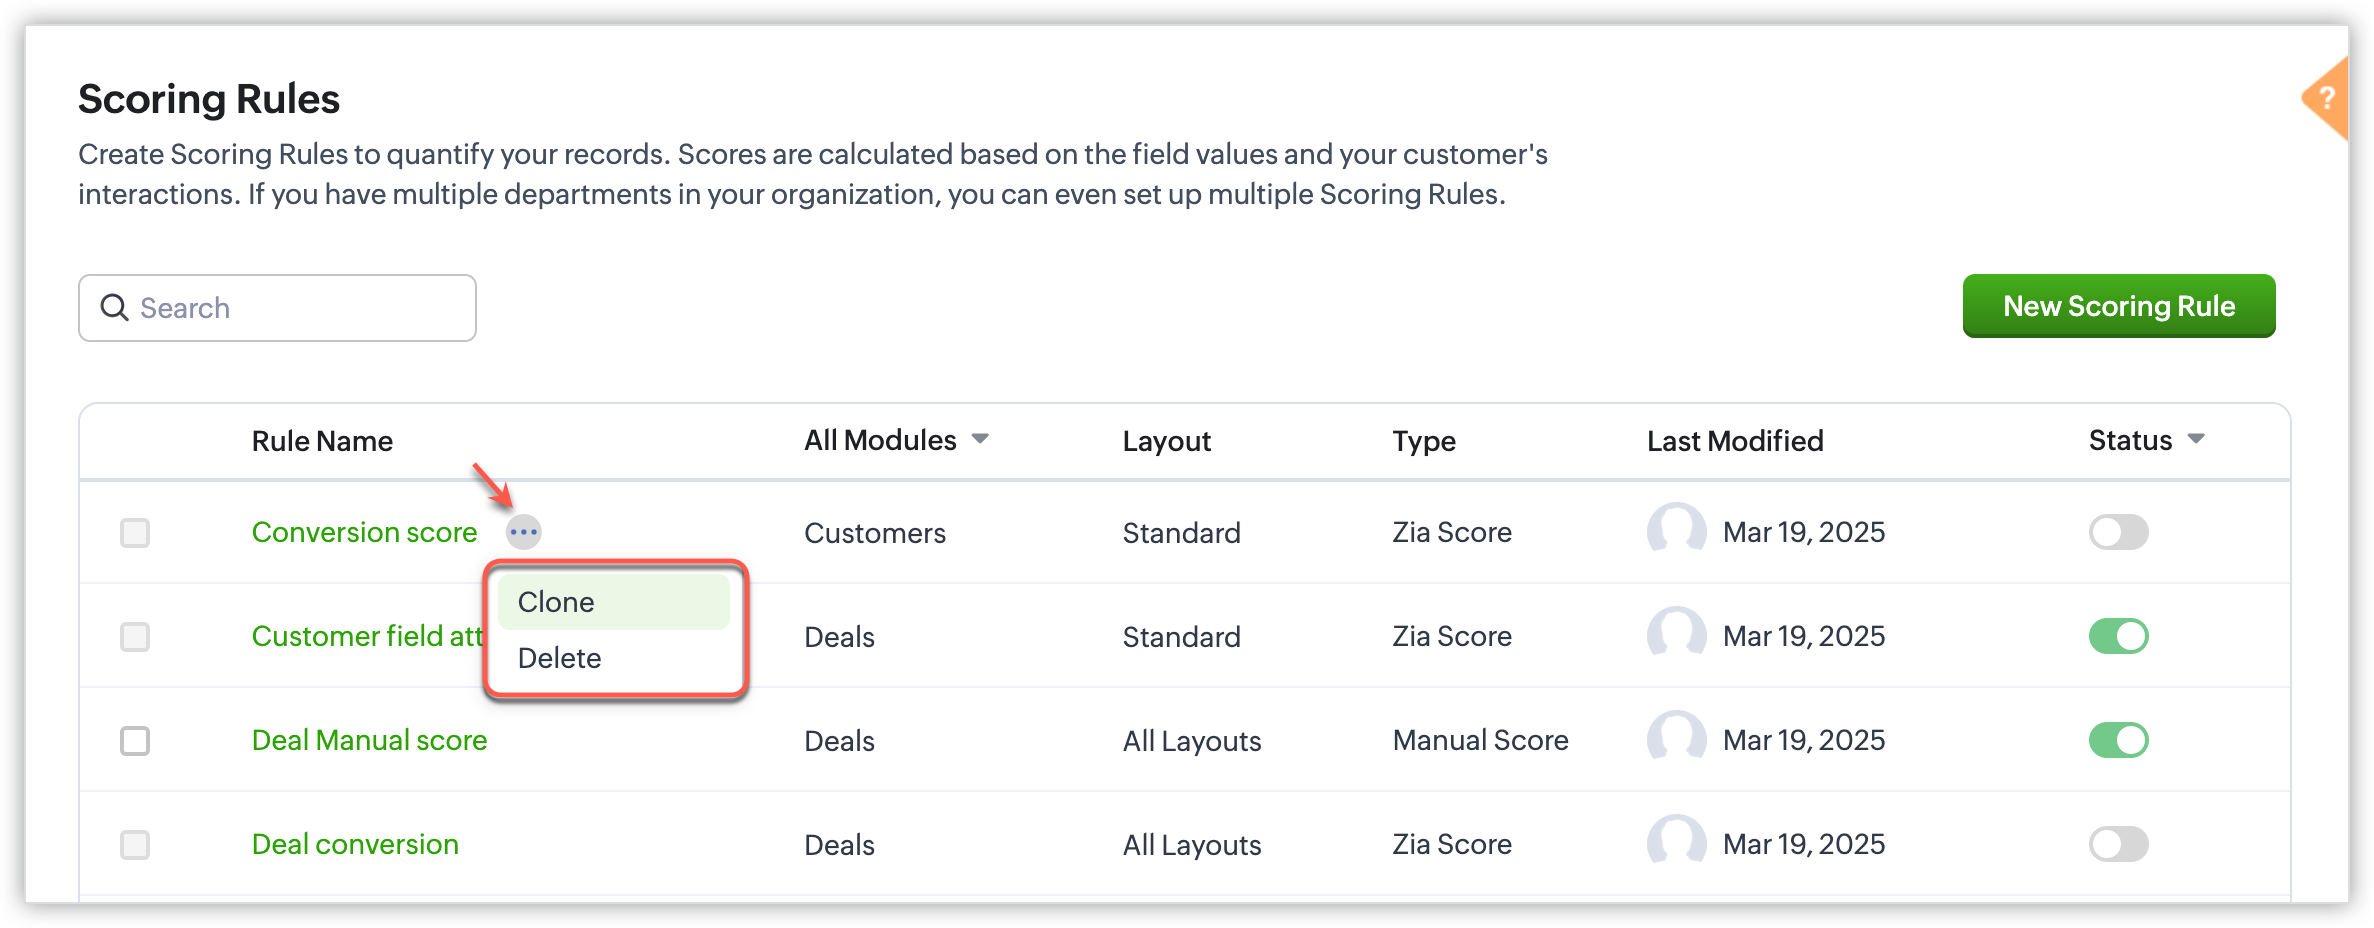Click the magnifier icon in search box
Screen dimensions: 2374x928
coord(115,308)
